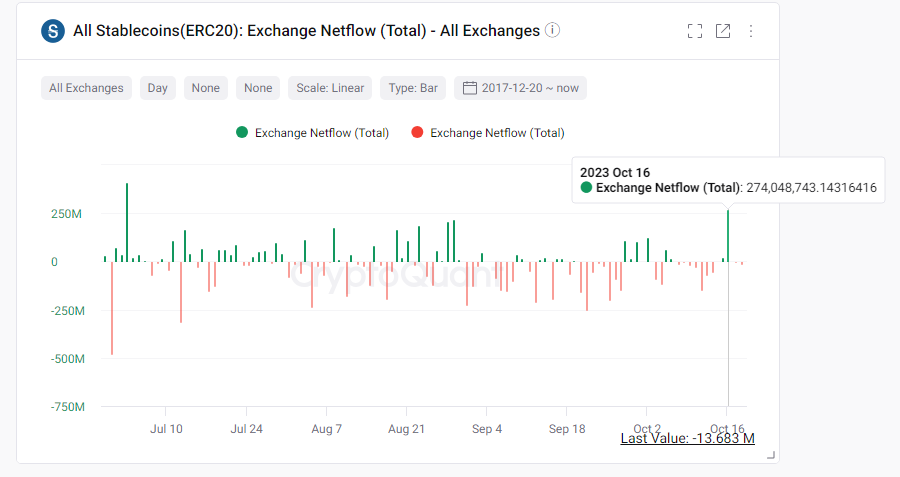Image resolution: width=900 pixels, height=477 pixels.
Task: Open the info icon beside the chart title
Action: [552, 30]
